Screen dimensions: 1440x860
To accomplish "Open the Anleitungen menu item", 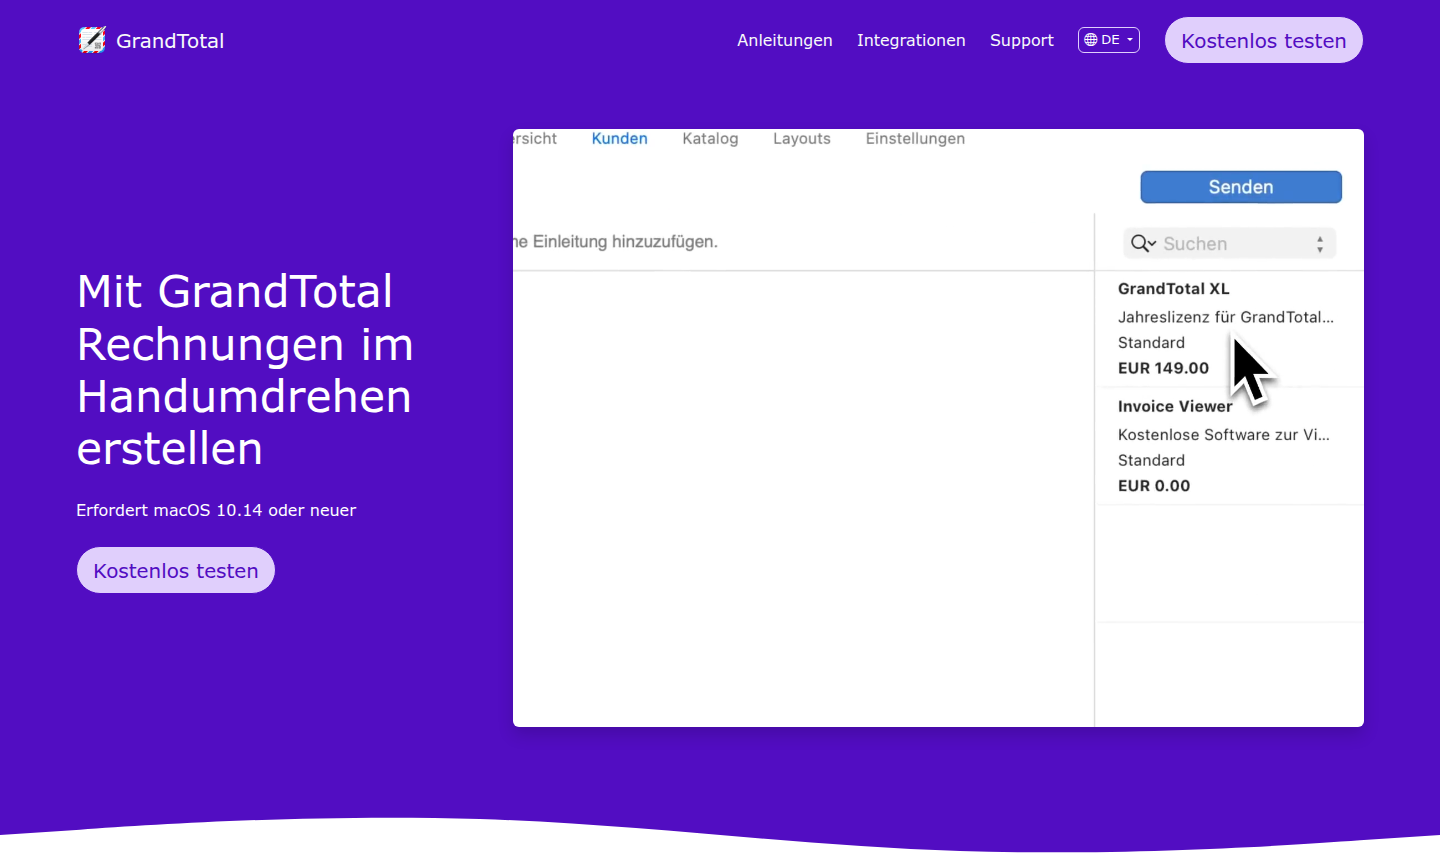I will 784,40.
